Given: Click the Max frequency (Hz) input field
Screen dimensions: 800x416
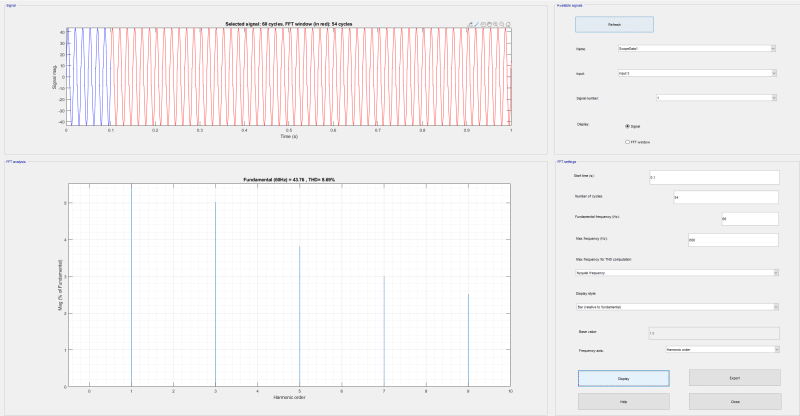Looking at the screenshot, I should tap(733, 240).
